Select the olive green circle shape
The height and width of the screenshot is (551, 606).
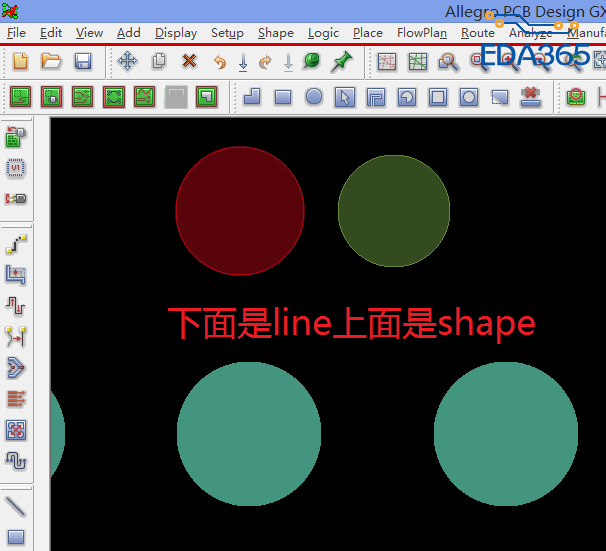(394, 211)
